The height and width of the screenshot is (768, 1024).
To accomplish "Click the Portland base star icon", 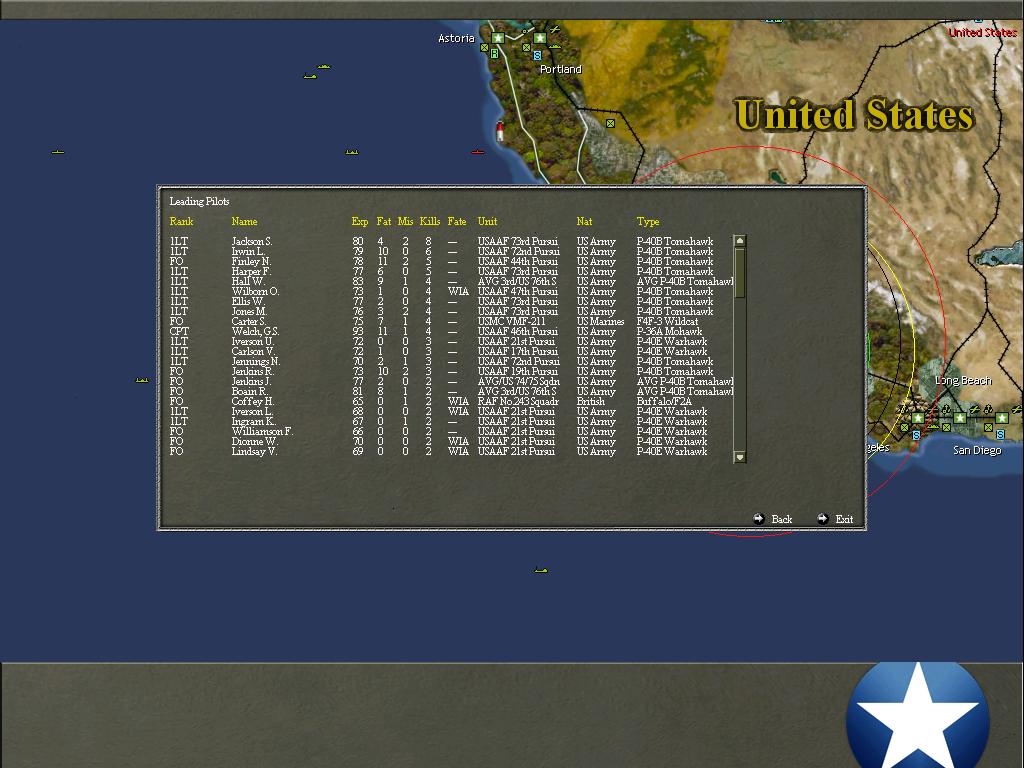I will click(540, 38).
